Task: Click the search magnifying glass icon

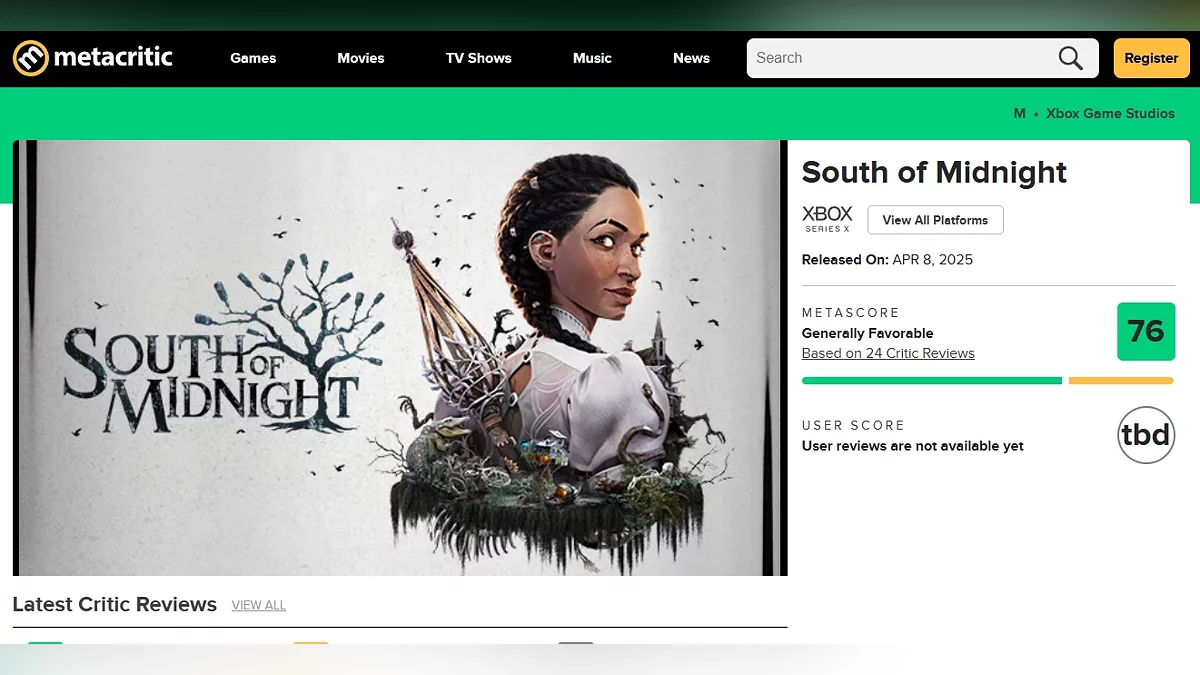Action: click(x=1071, y=58)
